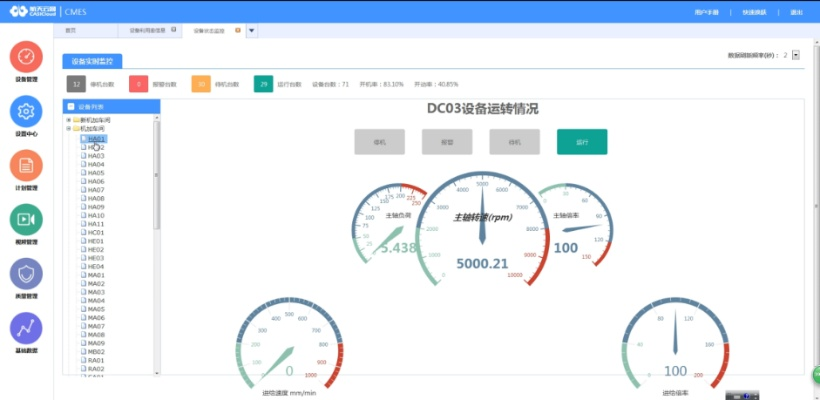Viewport: 820px width, 400px height.
Task: Click file icon beside HA03
Action: pos(83,156)
